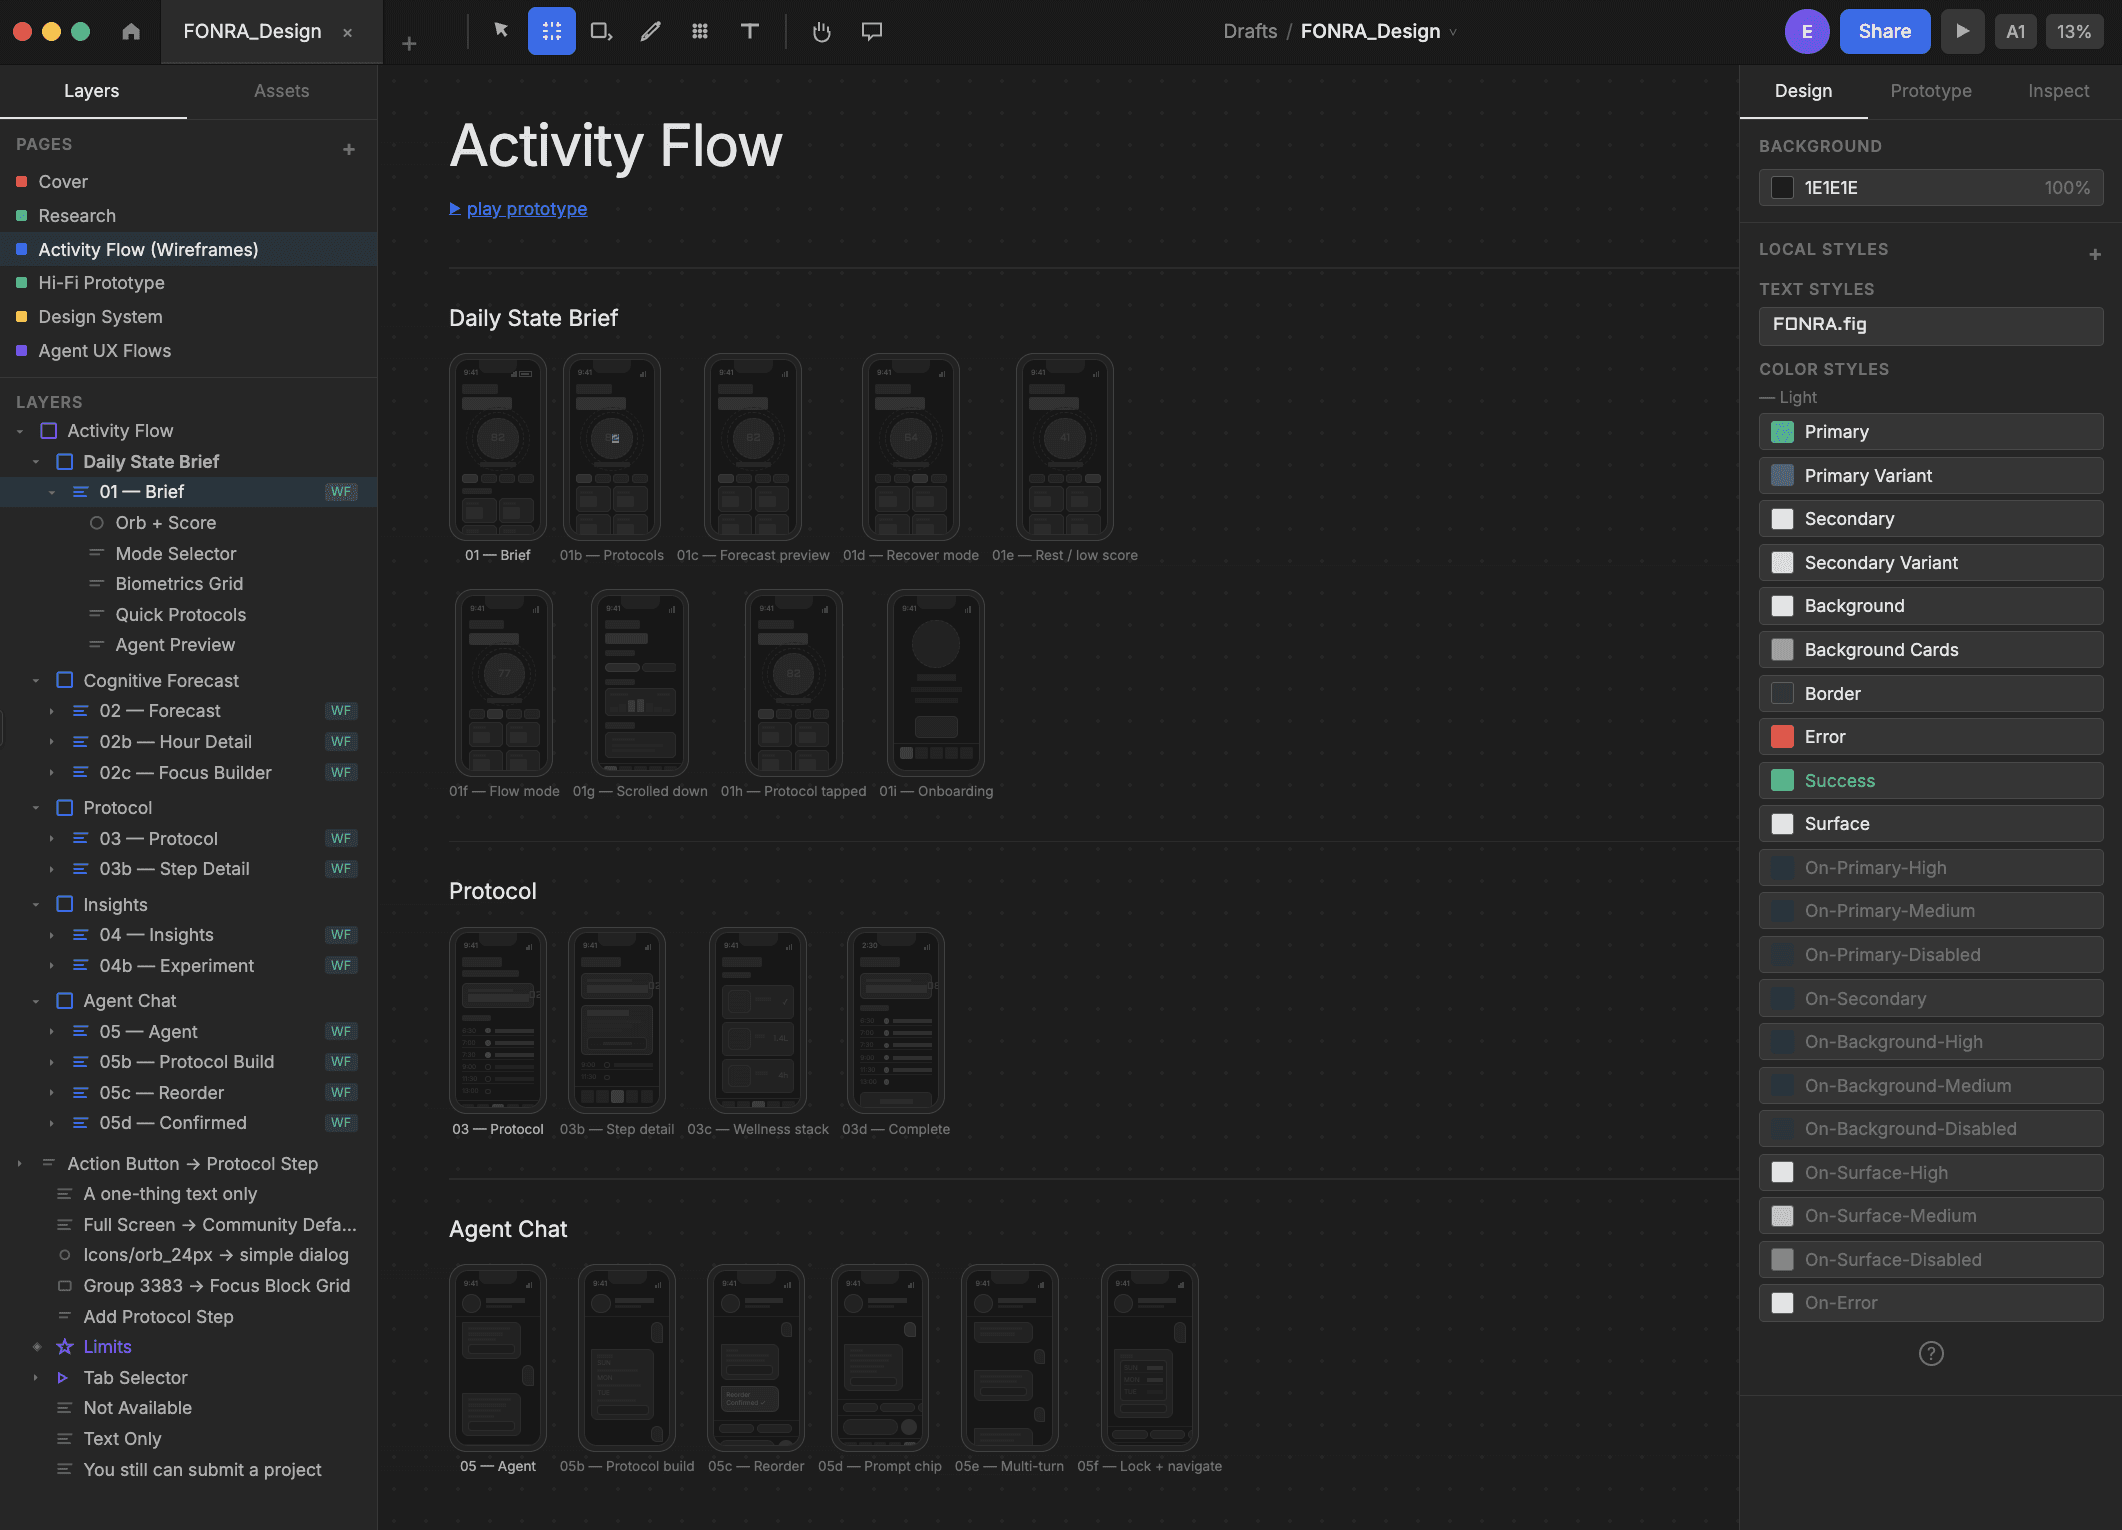
Task: Open the Text tool
Action: [749, 31]
